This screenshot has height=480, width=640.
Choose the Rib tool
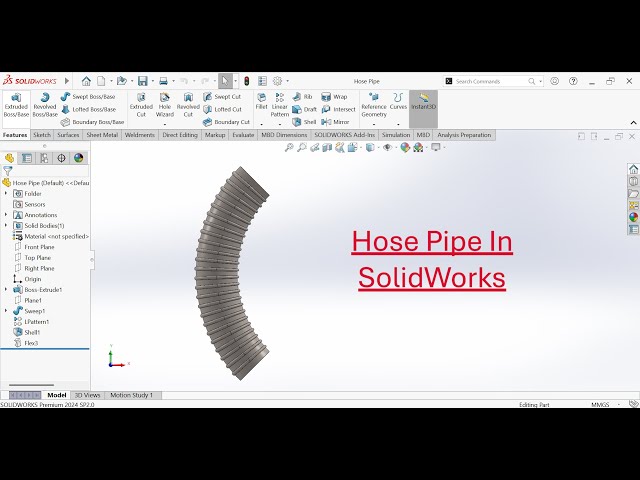pos(302,97)
